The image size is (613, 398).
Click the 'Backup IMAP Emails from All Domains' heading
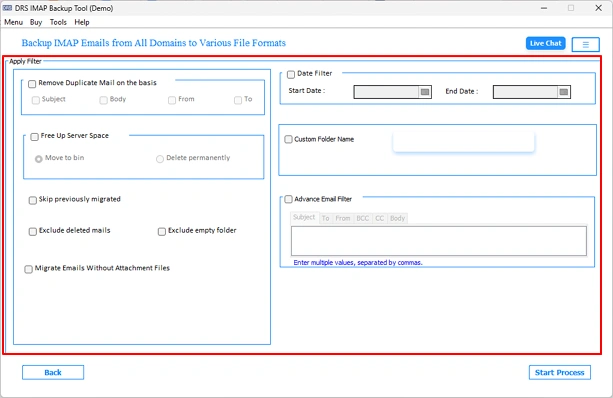(153, 43)
